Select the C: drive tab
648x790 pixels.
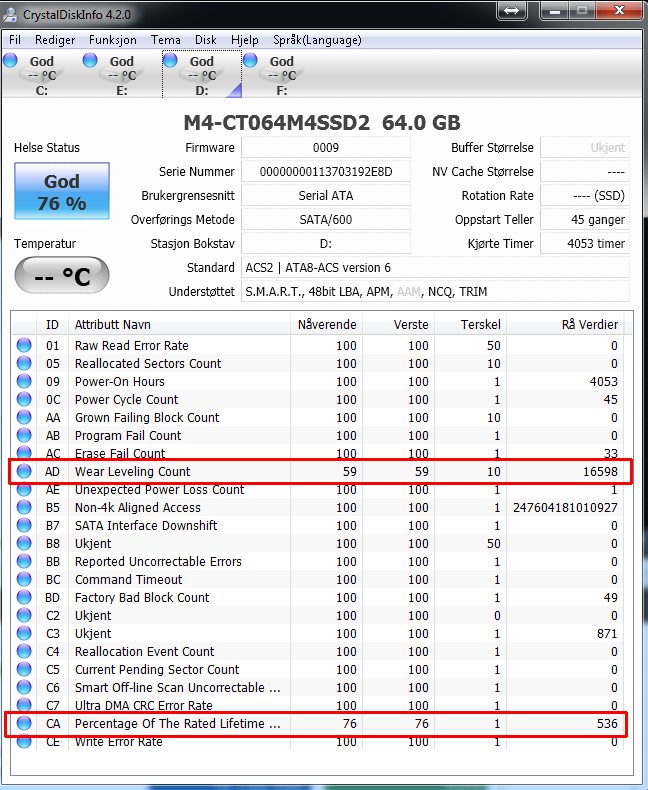click(x=41, y=75)
